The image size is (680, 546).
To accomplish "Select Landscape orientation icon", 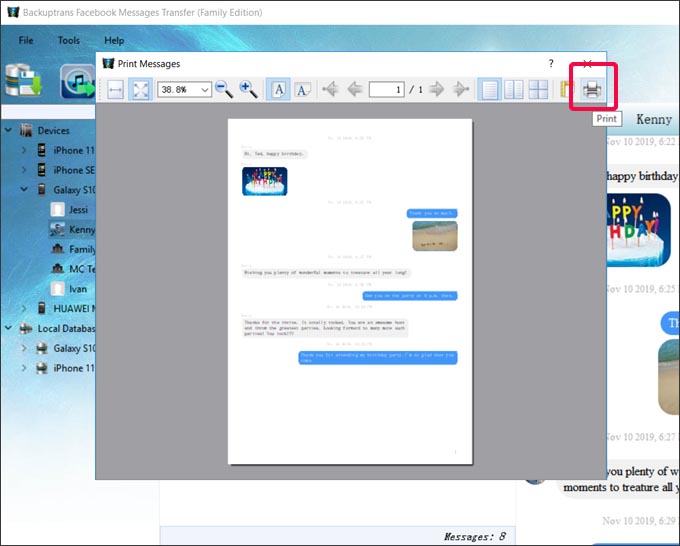I will pyautogui.click(x=302, y=90).
